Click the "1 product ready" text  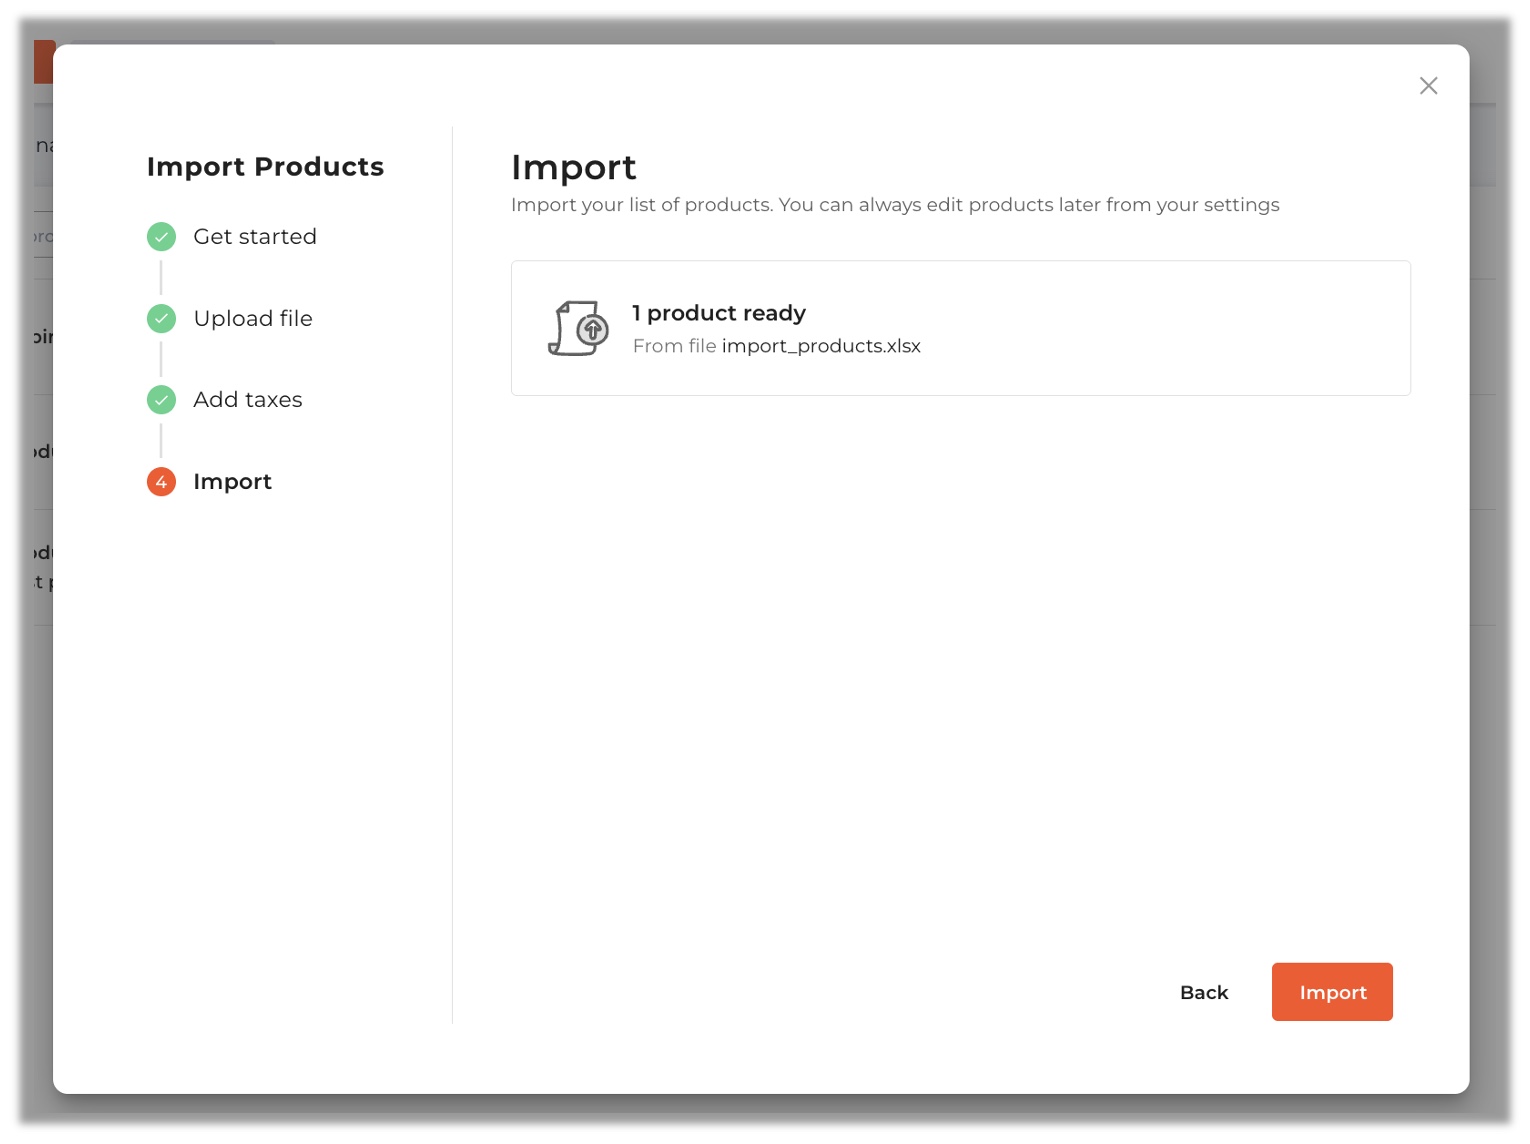point(719,314)
